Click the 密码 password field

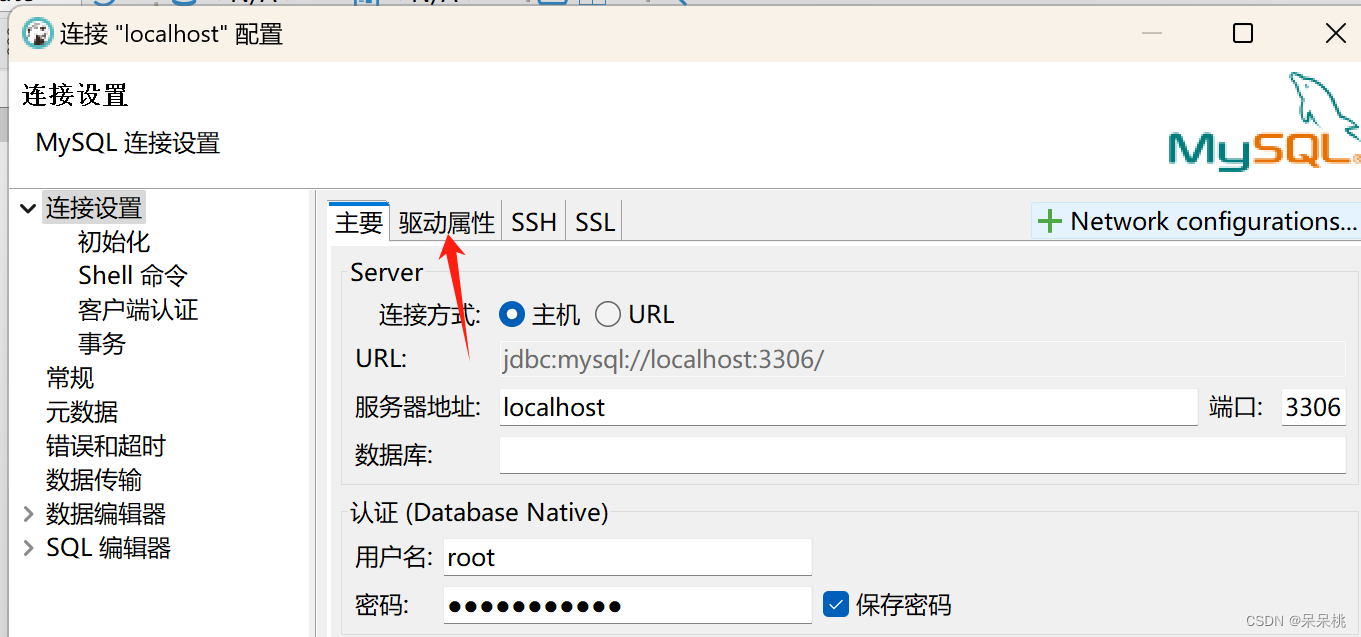pos(627,605)
